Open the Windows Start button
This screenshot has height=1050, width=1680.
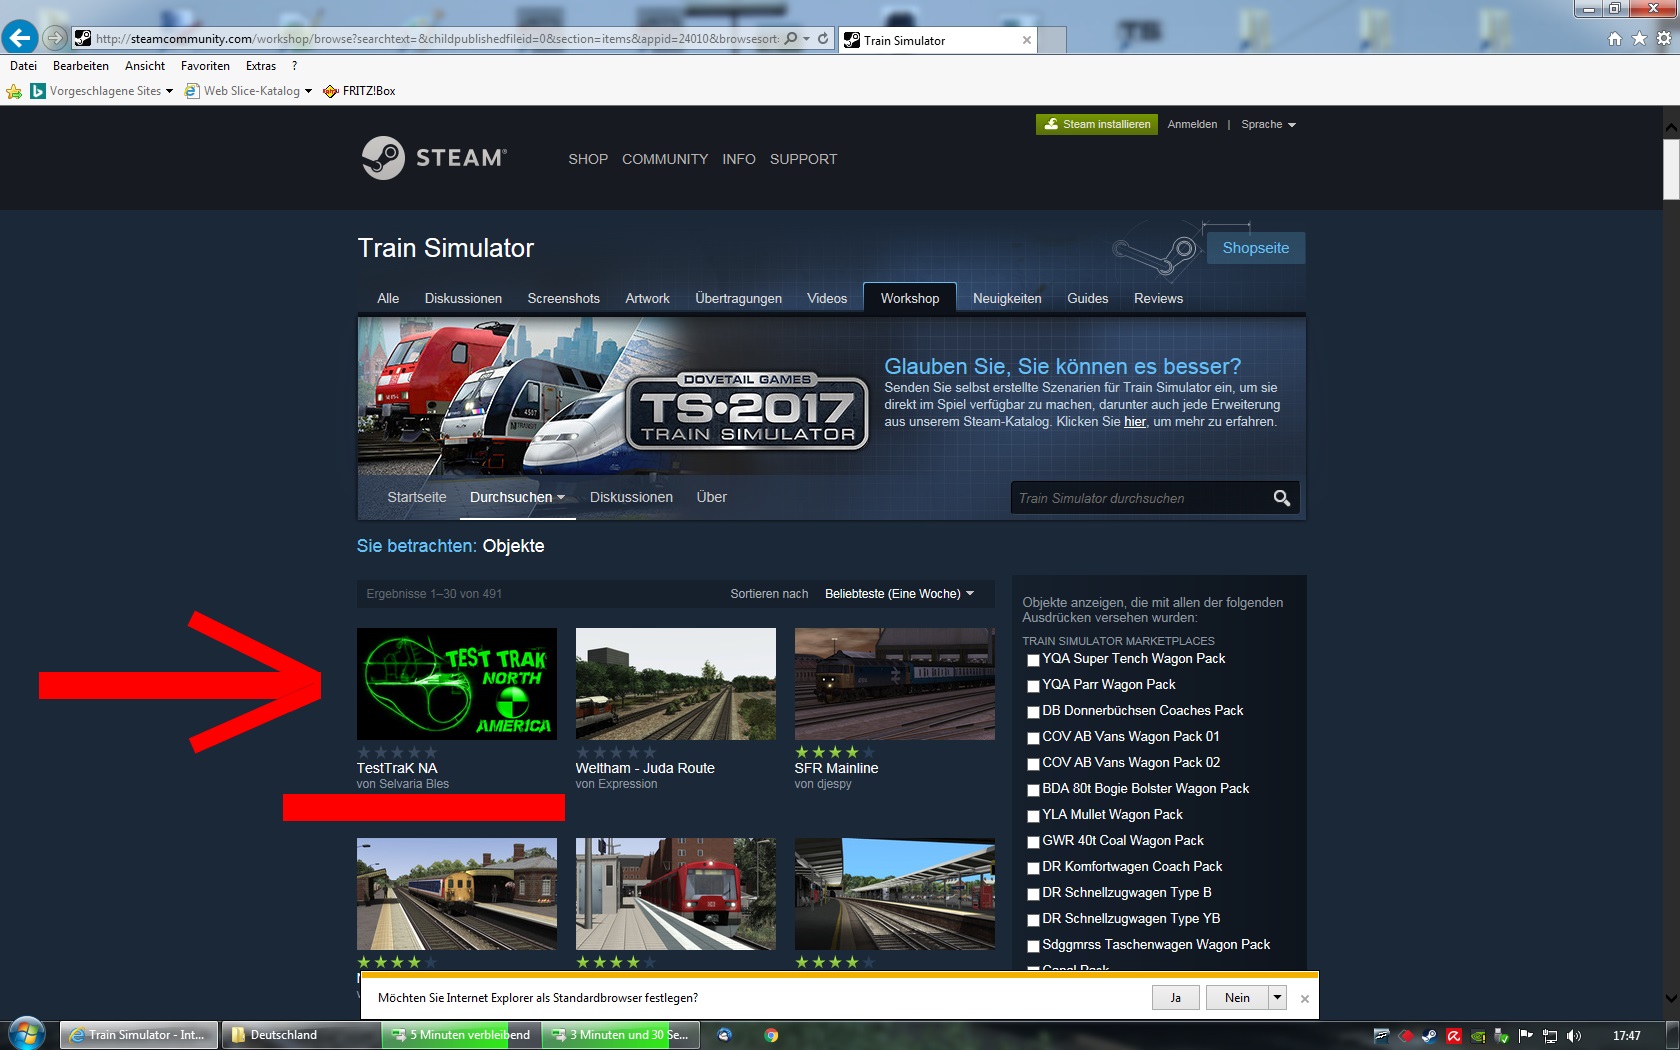click(x=27, y=1034)
